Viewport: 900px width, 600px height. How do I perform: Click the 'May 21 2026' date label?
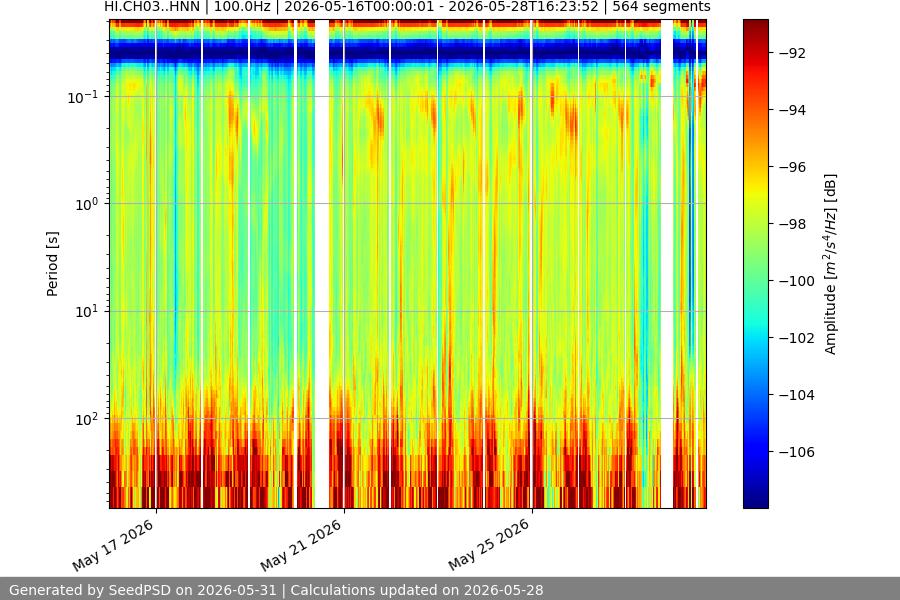coord(301,545)
